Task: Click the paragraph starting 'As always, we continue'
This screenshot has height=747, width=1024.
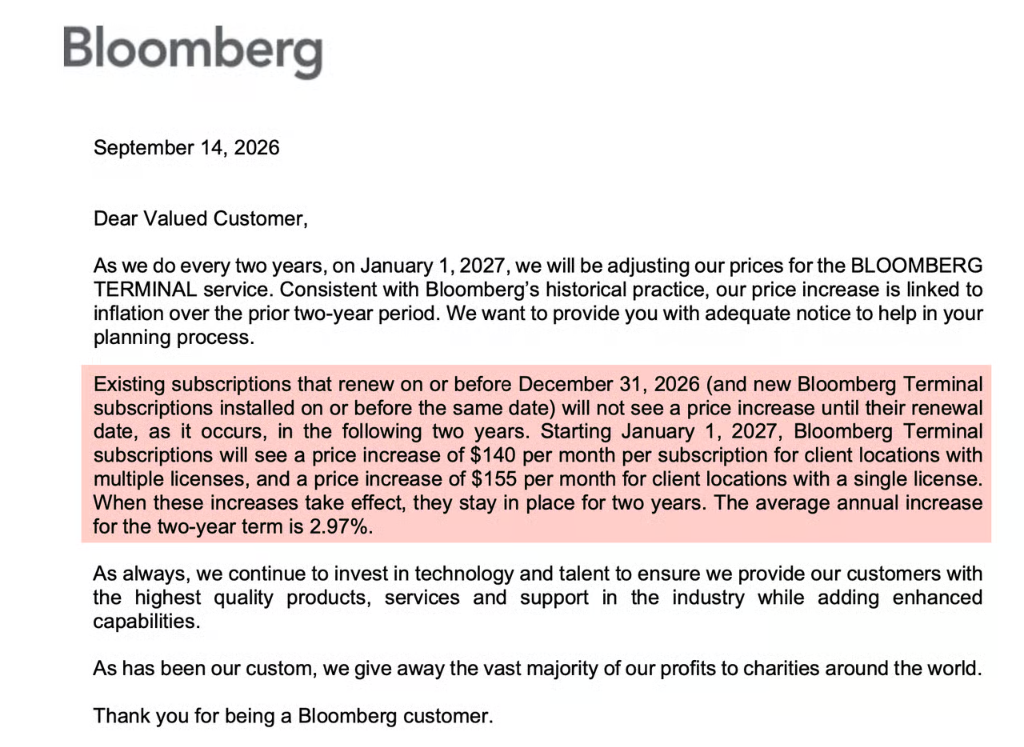Action: (x=537, y=597)
